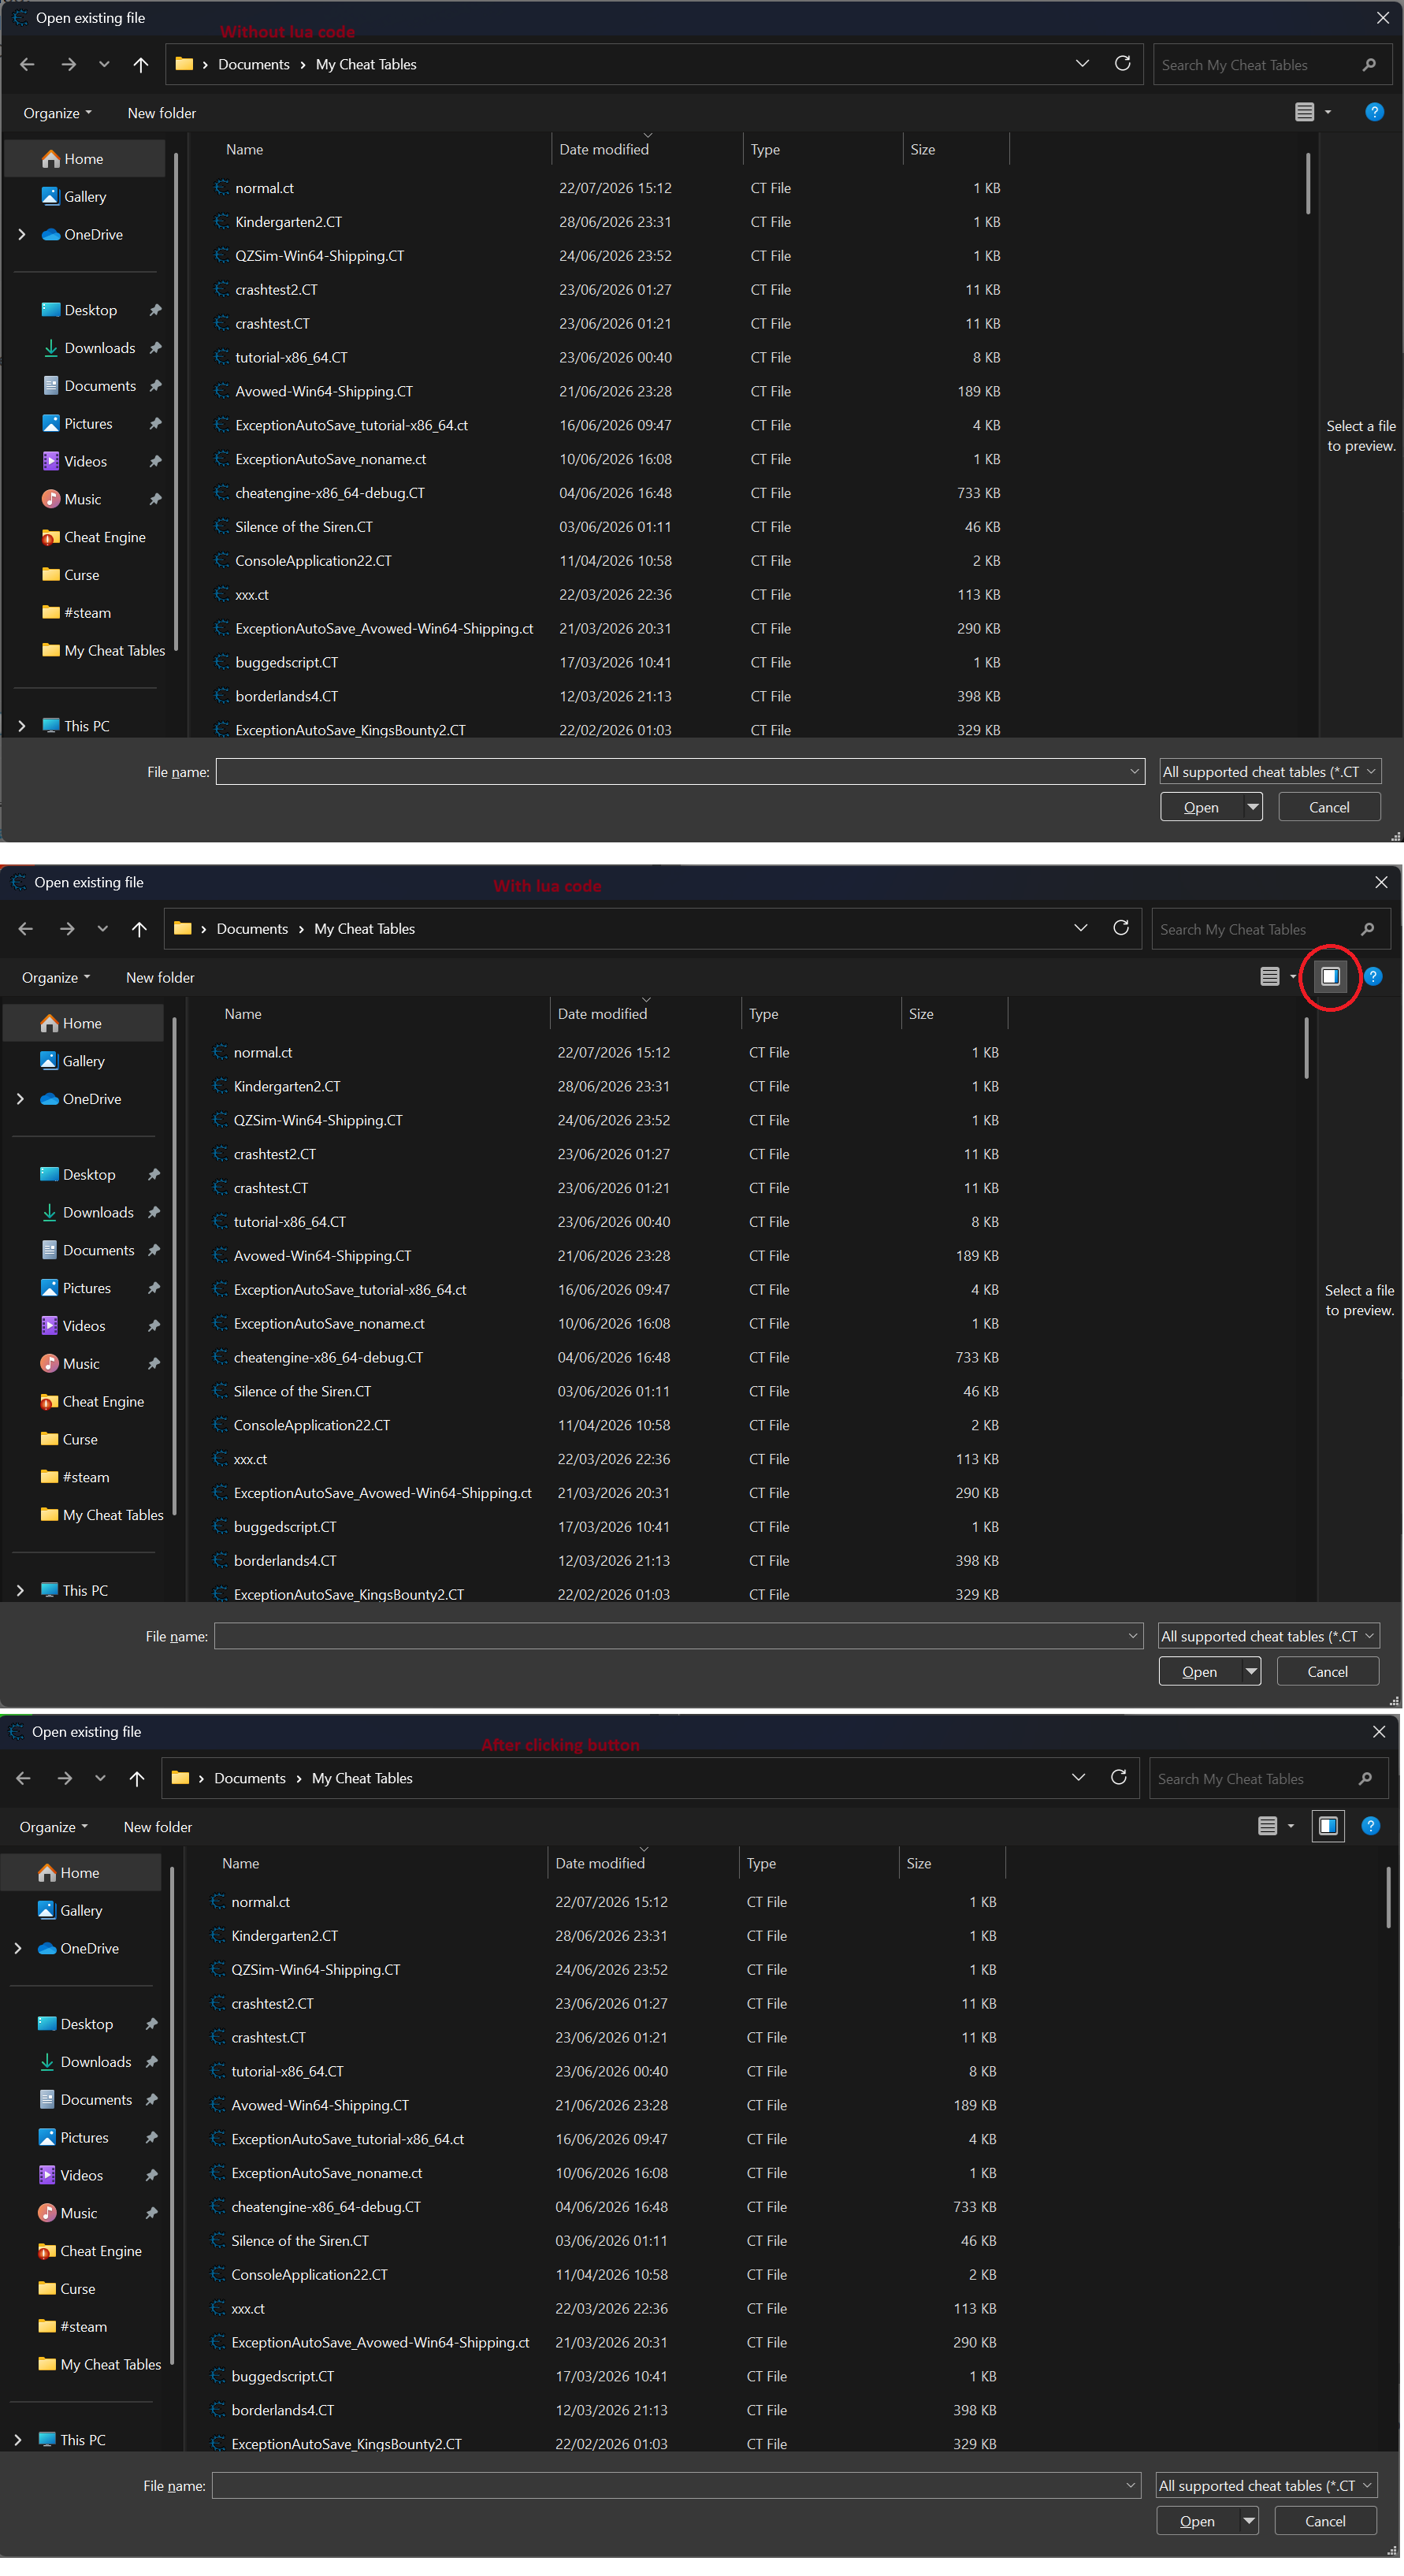Expand the address bar history dropdown in the middle dialog
Viewport: 1404px width, 2576px height.
click(1081, 928)
